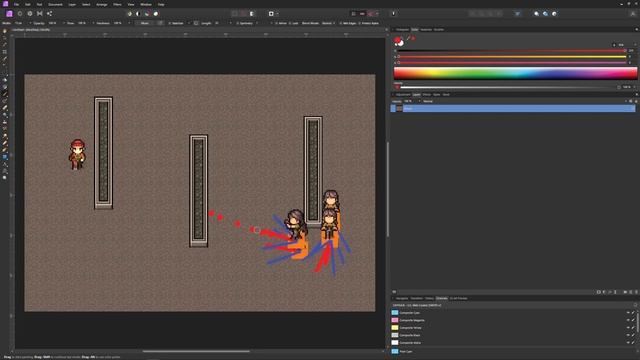Open the Effects tab
This screenshot has height=360, width=640.
(427, 95)
